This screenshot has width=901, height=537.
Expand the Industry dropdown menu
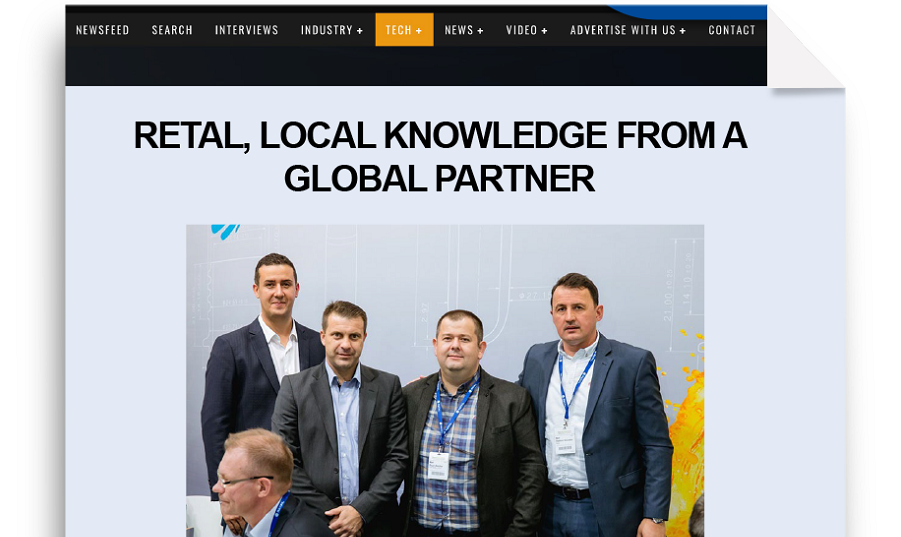[332, 30]
